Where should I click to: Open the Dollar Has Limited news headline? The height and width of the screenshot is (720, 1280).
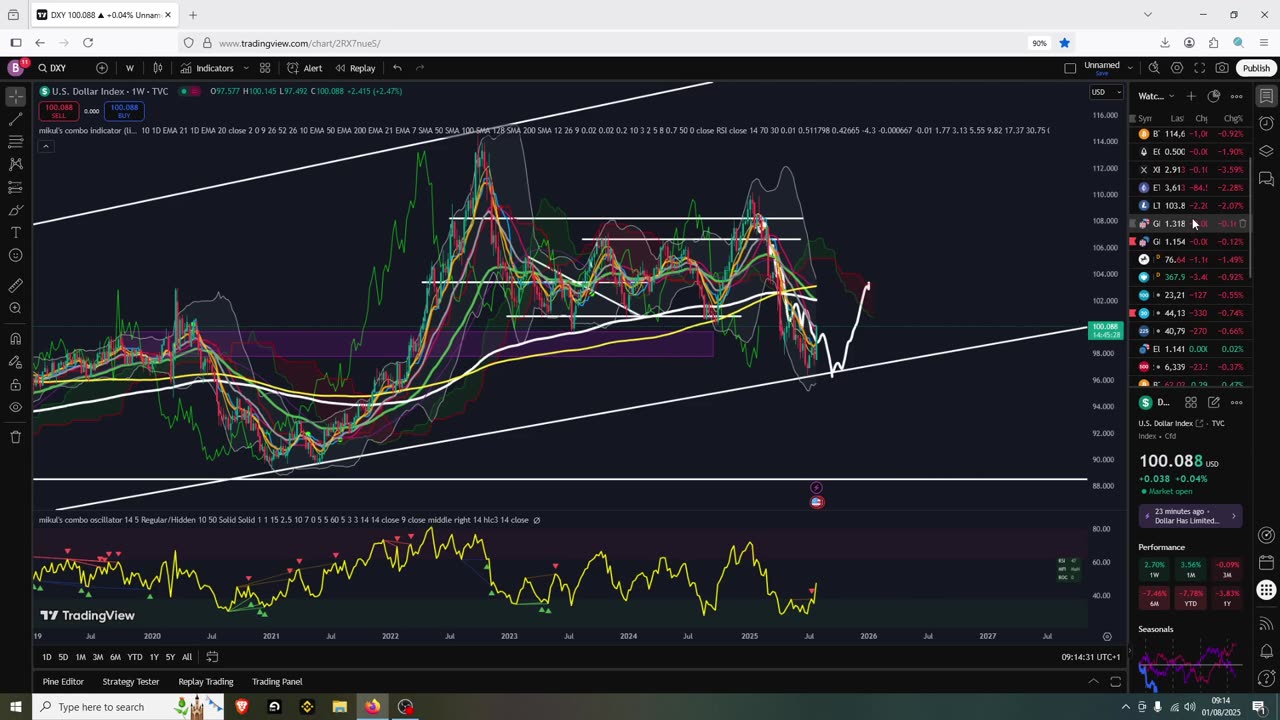pyautogui.click(x=1191, y=516)
